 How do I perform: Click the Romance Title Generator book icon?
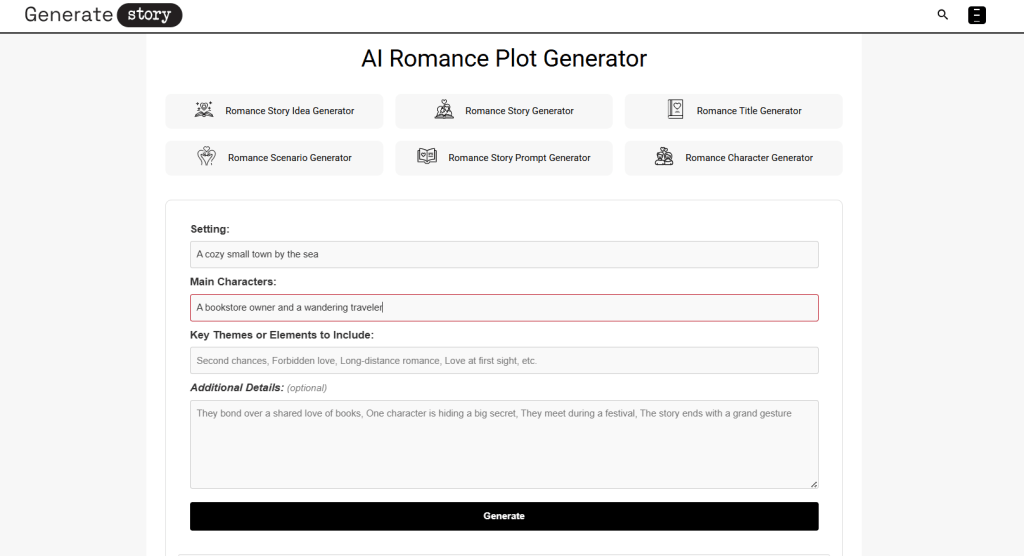click(675, 110)
